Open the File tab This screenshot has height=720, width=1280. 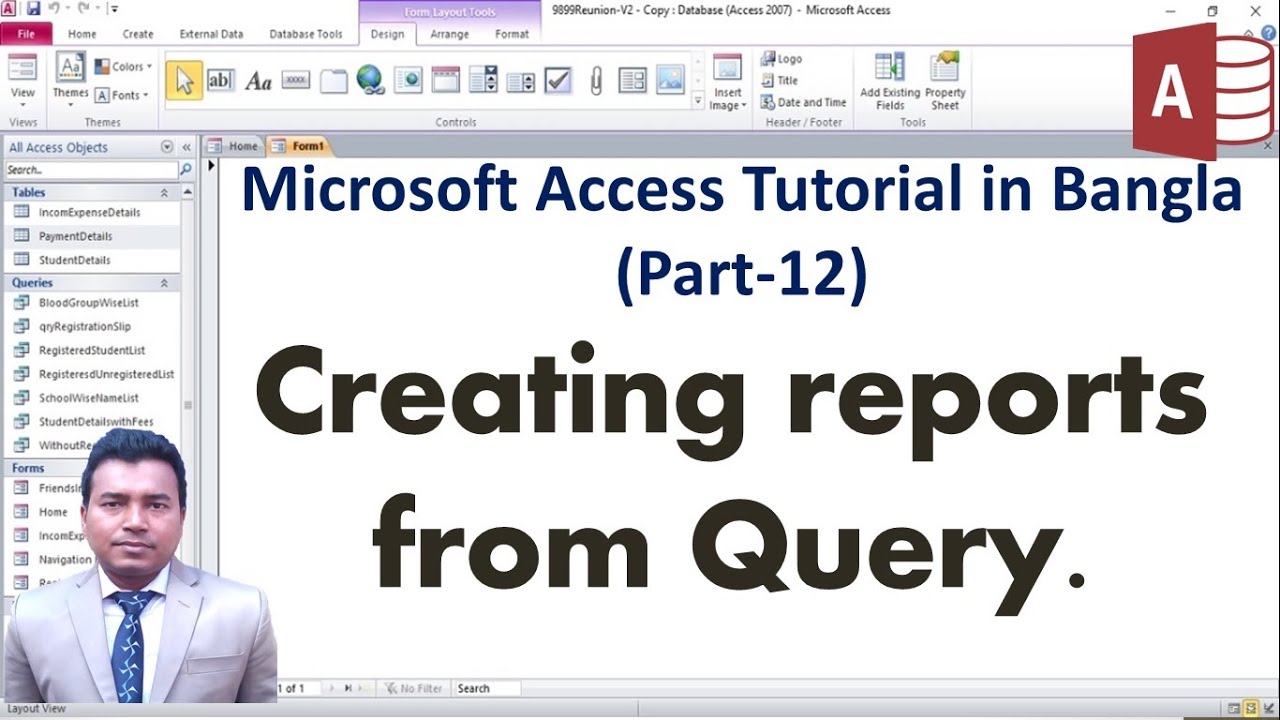26,34
